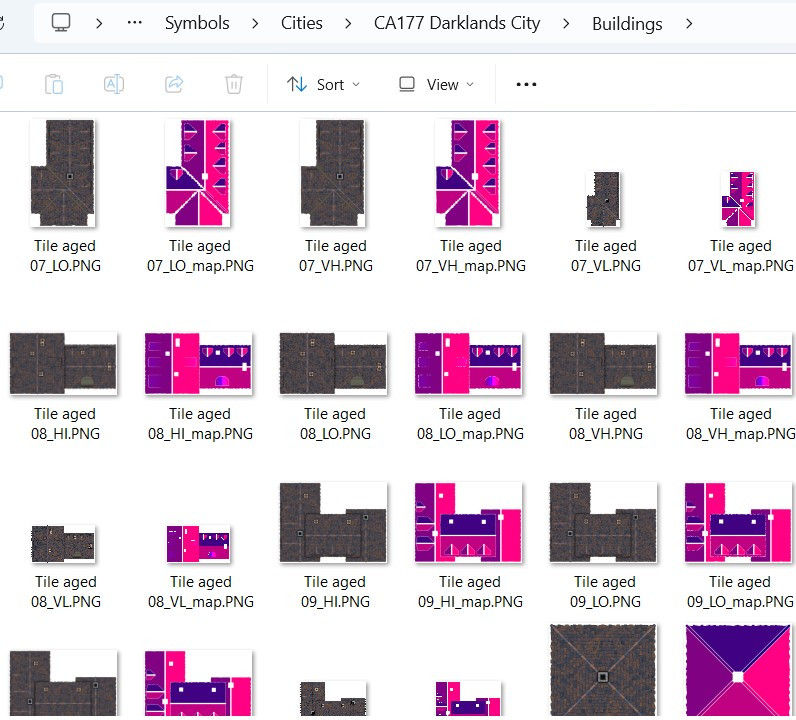Select Tile aged 09_HI_map.PNG thumbnail

pyautogui.click(x=469, y=523)
